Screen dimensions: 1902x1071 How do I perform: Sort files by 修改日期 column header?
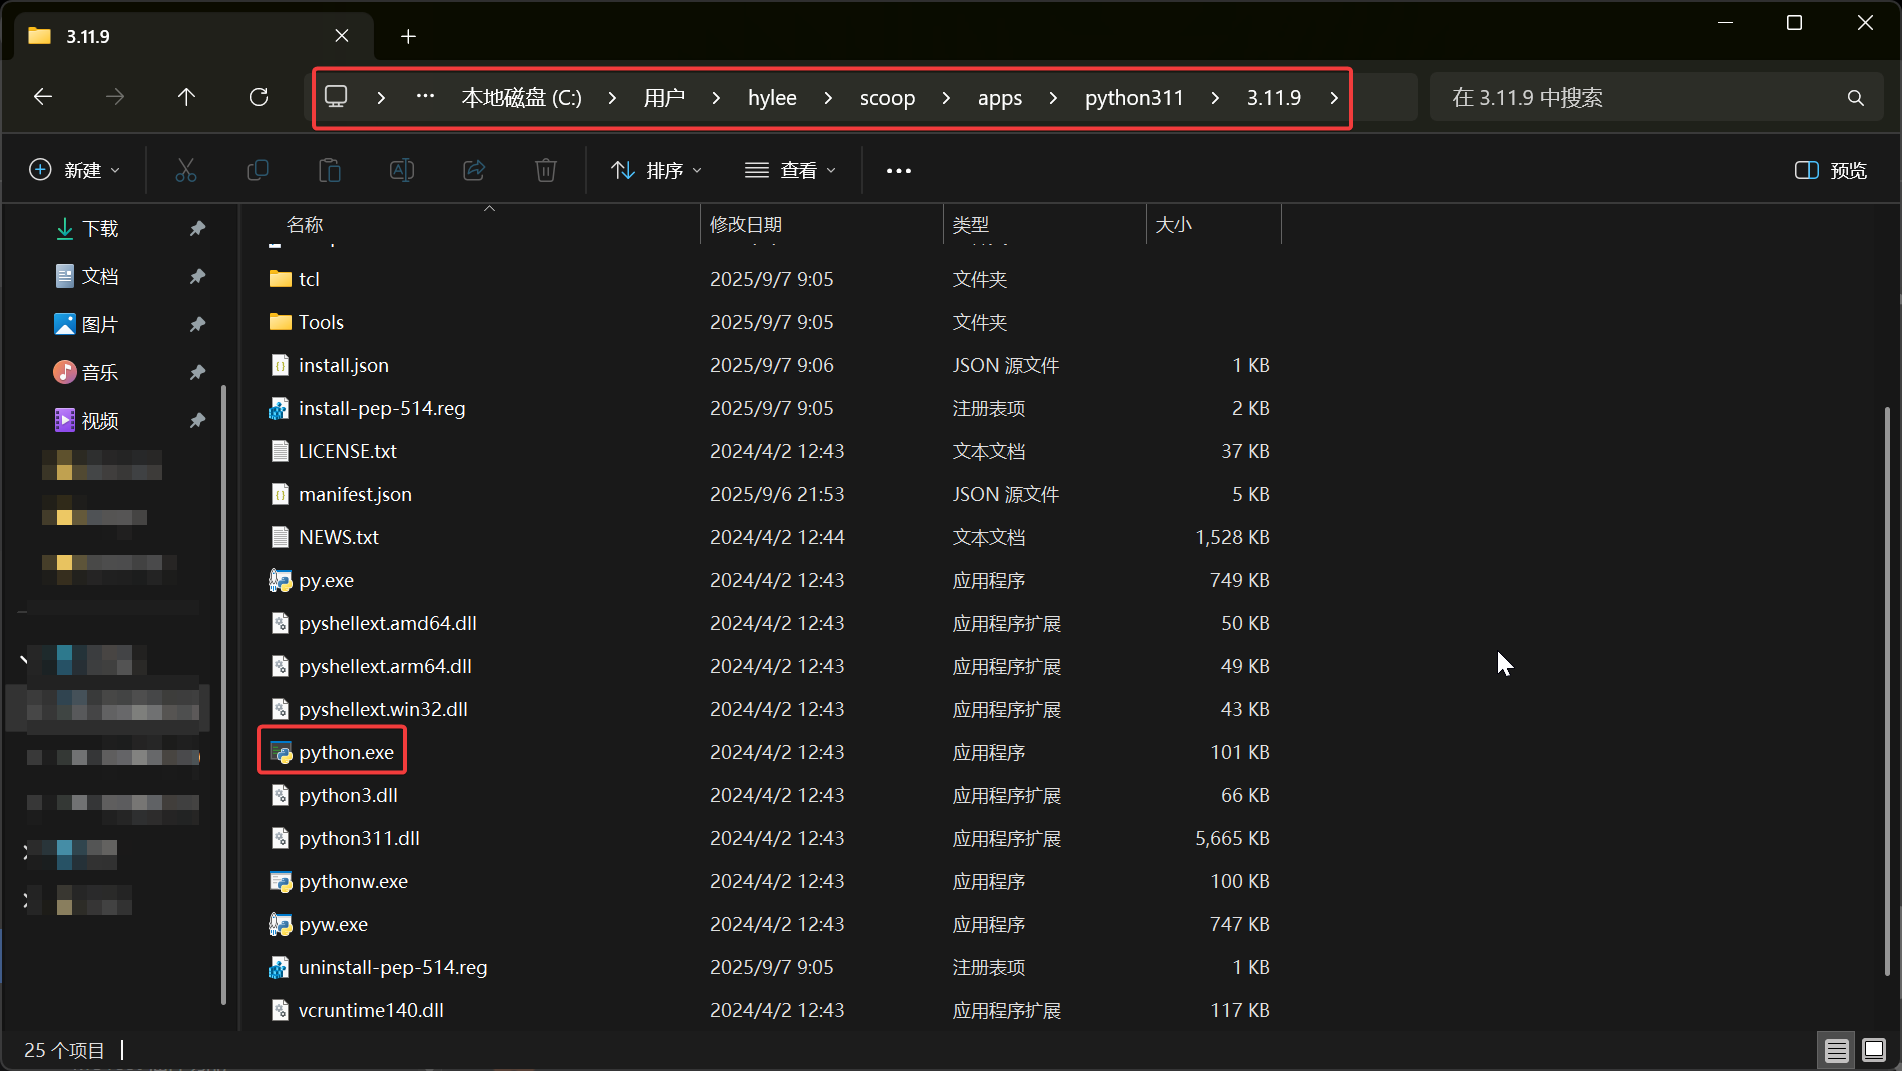746,225
